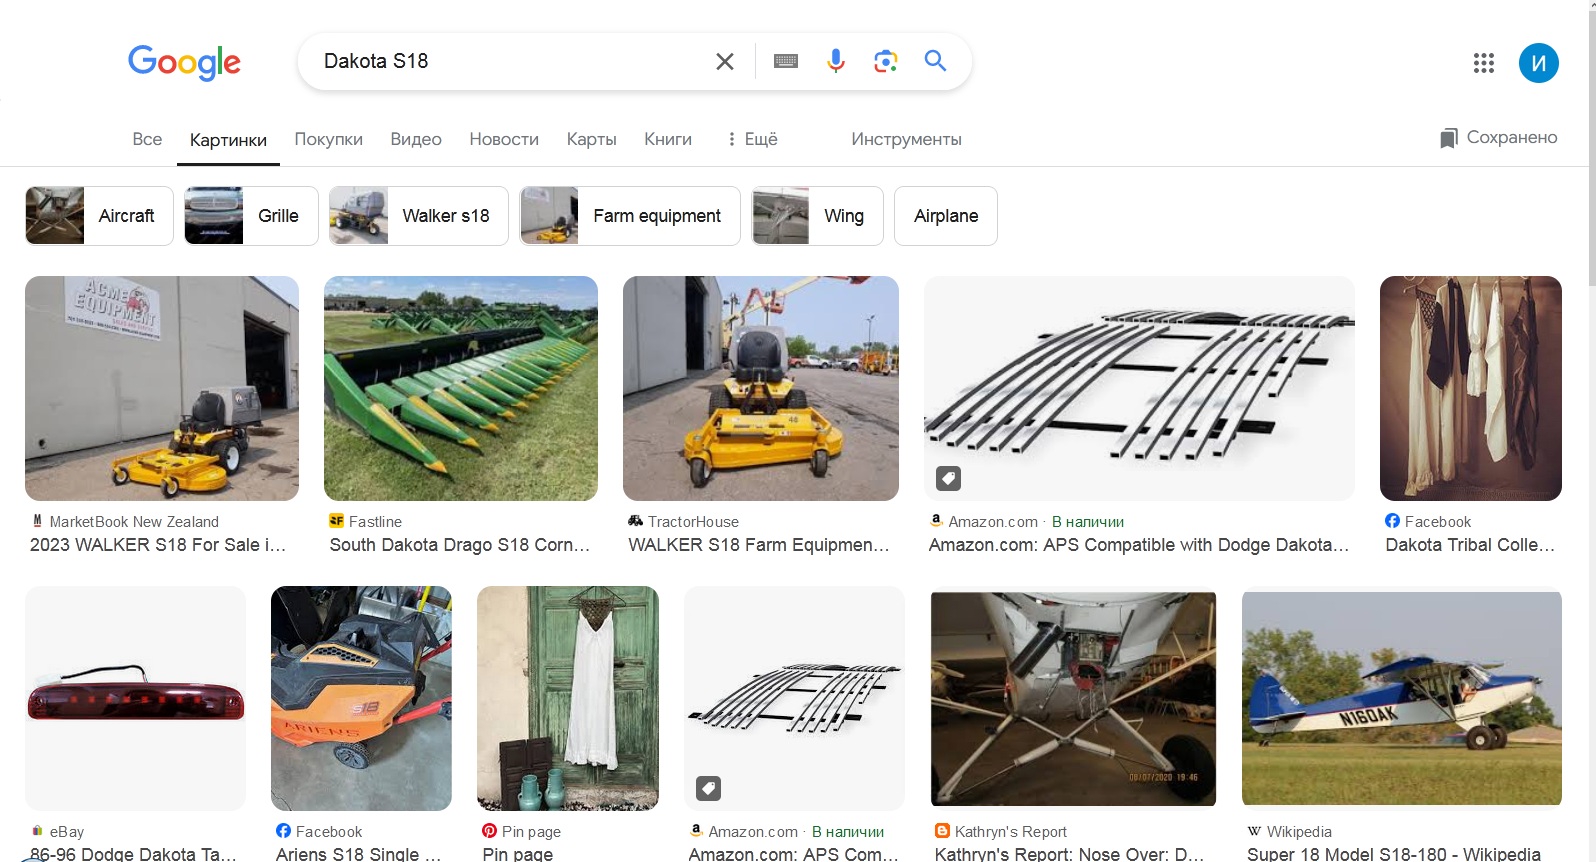Expand the Ещё more menu
The height and width of the screenshot is (862, 1596).
[x=752, y=139]
